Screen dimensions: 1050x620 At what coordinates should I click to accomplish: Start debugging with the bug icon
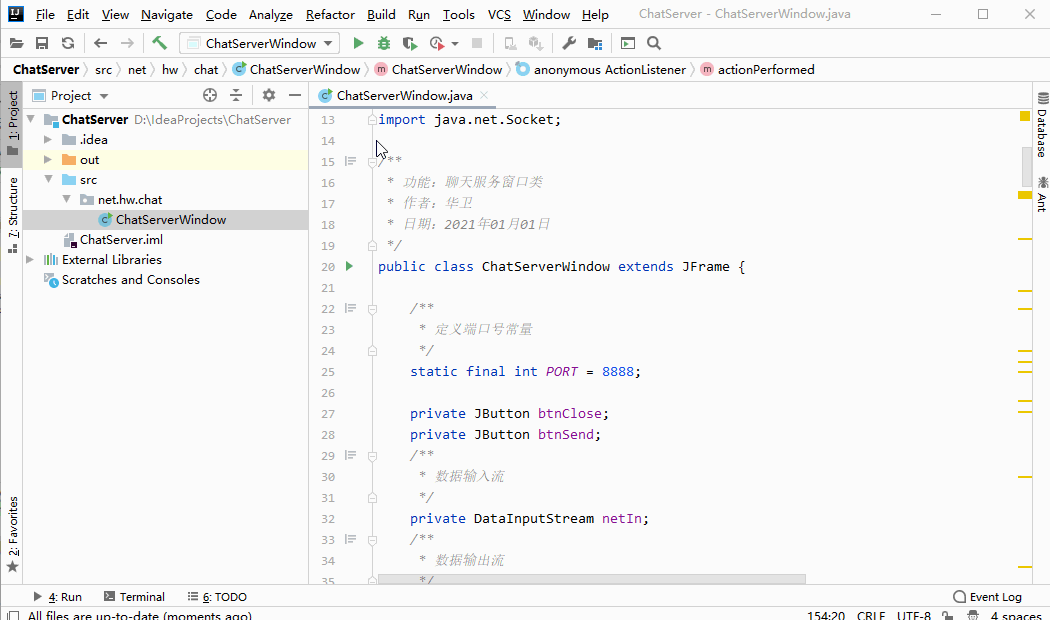tap(384, 44)
